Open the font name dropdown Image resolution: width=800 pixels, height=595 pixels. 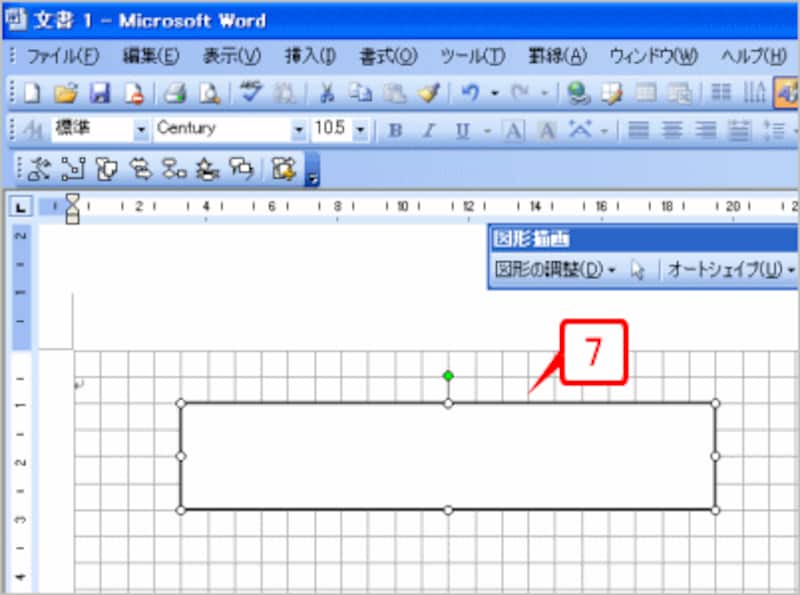(x=298, y=130)
